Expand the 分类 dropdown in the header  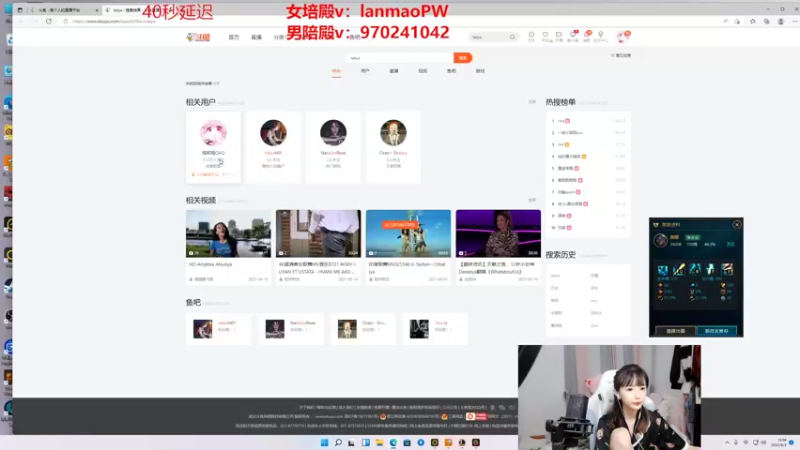[x=279, y=37]
